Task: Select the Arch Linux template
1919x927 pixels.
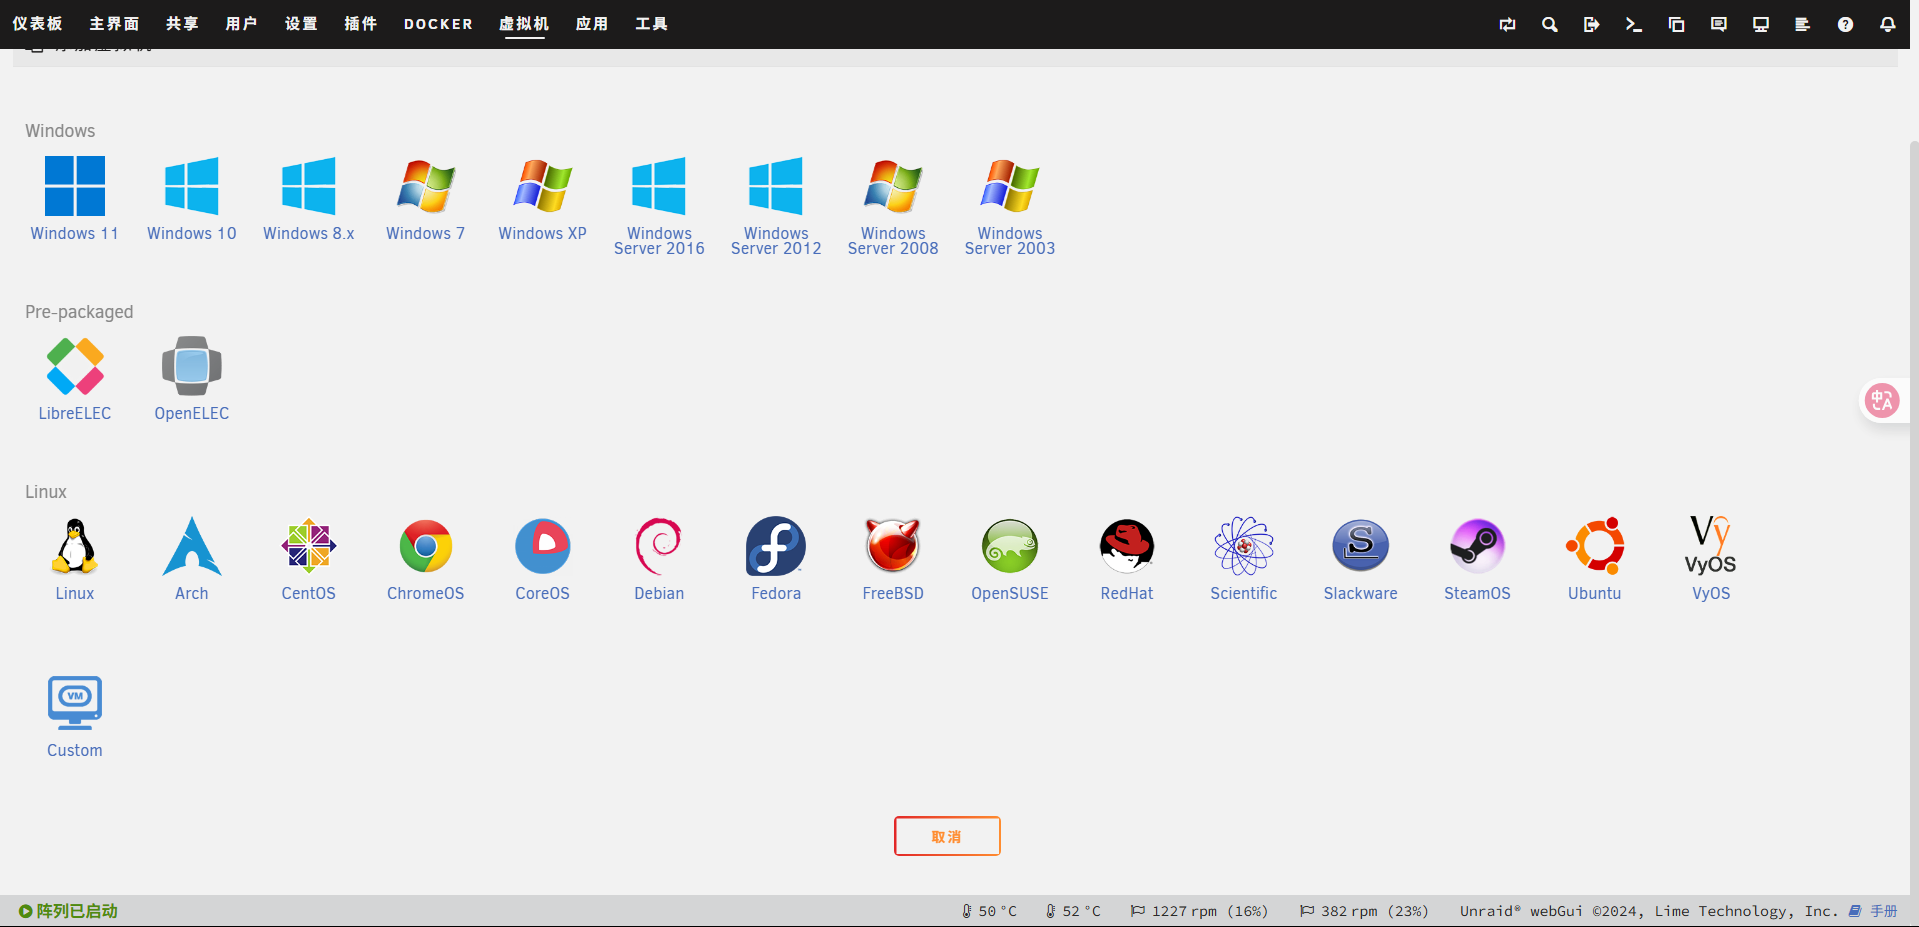Action: tap(192, 559)
